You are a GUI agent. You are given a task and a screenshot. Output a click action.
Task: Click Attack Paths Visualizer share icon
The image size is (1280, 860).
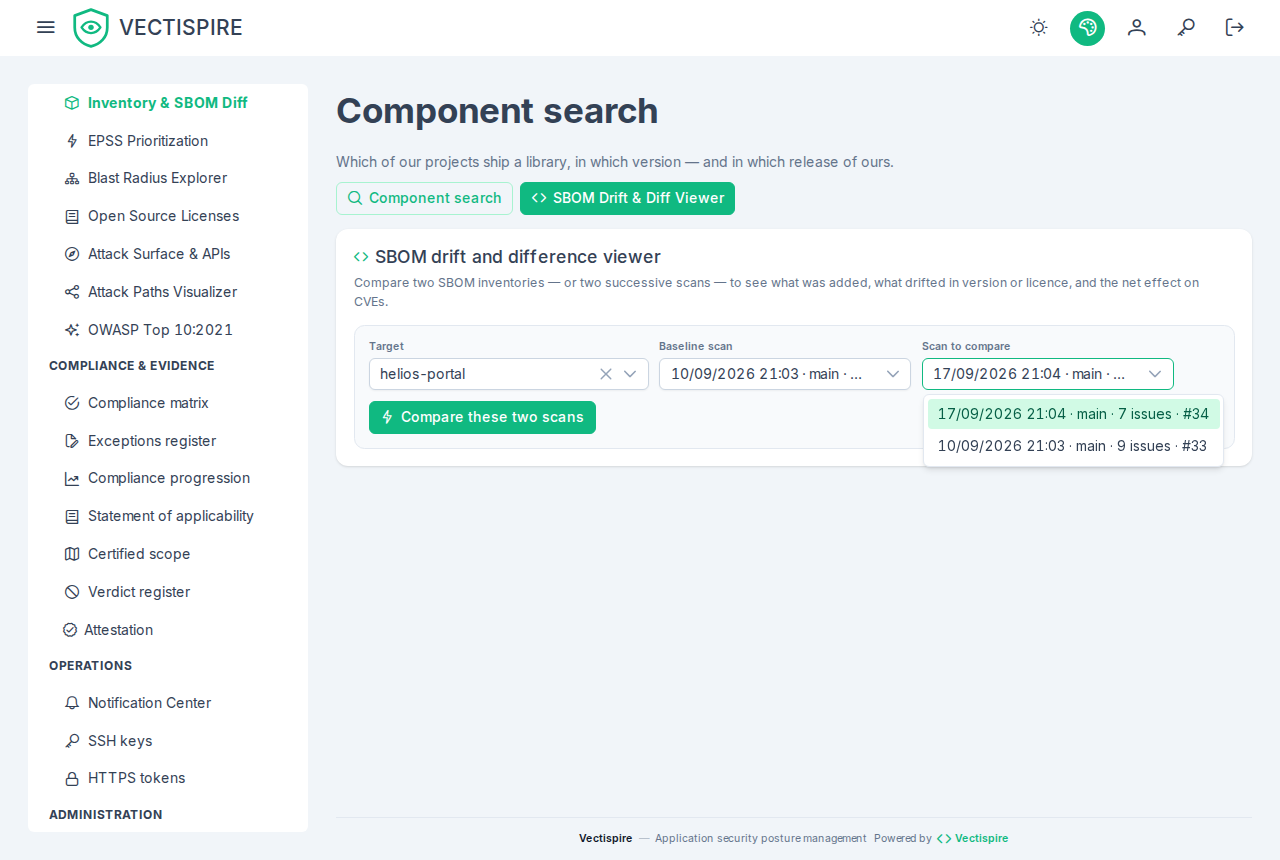72,292
